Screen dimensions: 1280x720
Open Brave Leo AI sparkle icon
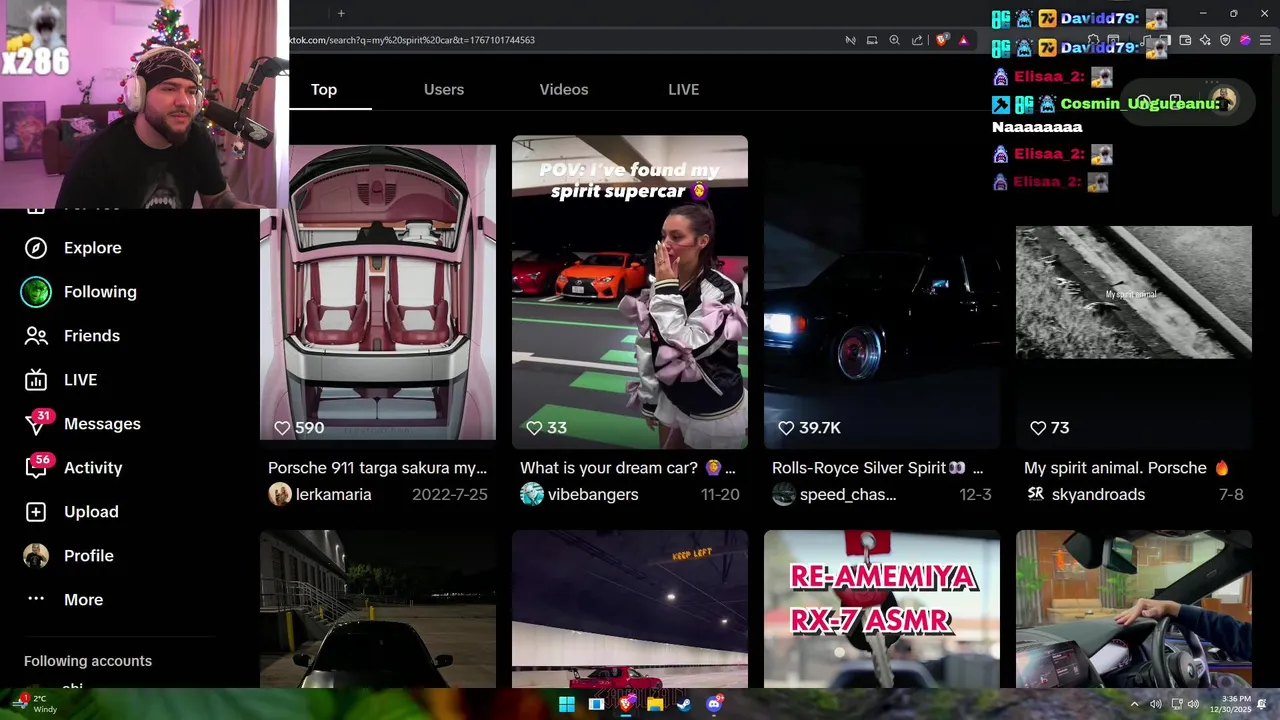pyautogui.click(x=1205, y=40)
